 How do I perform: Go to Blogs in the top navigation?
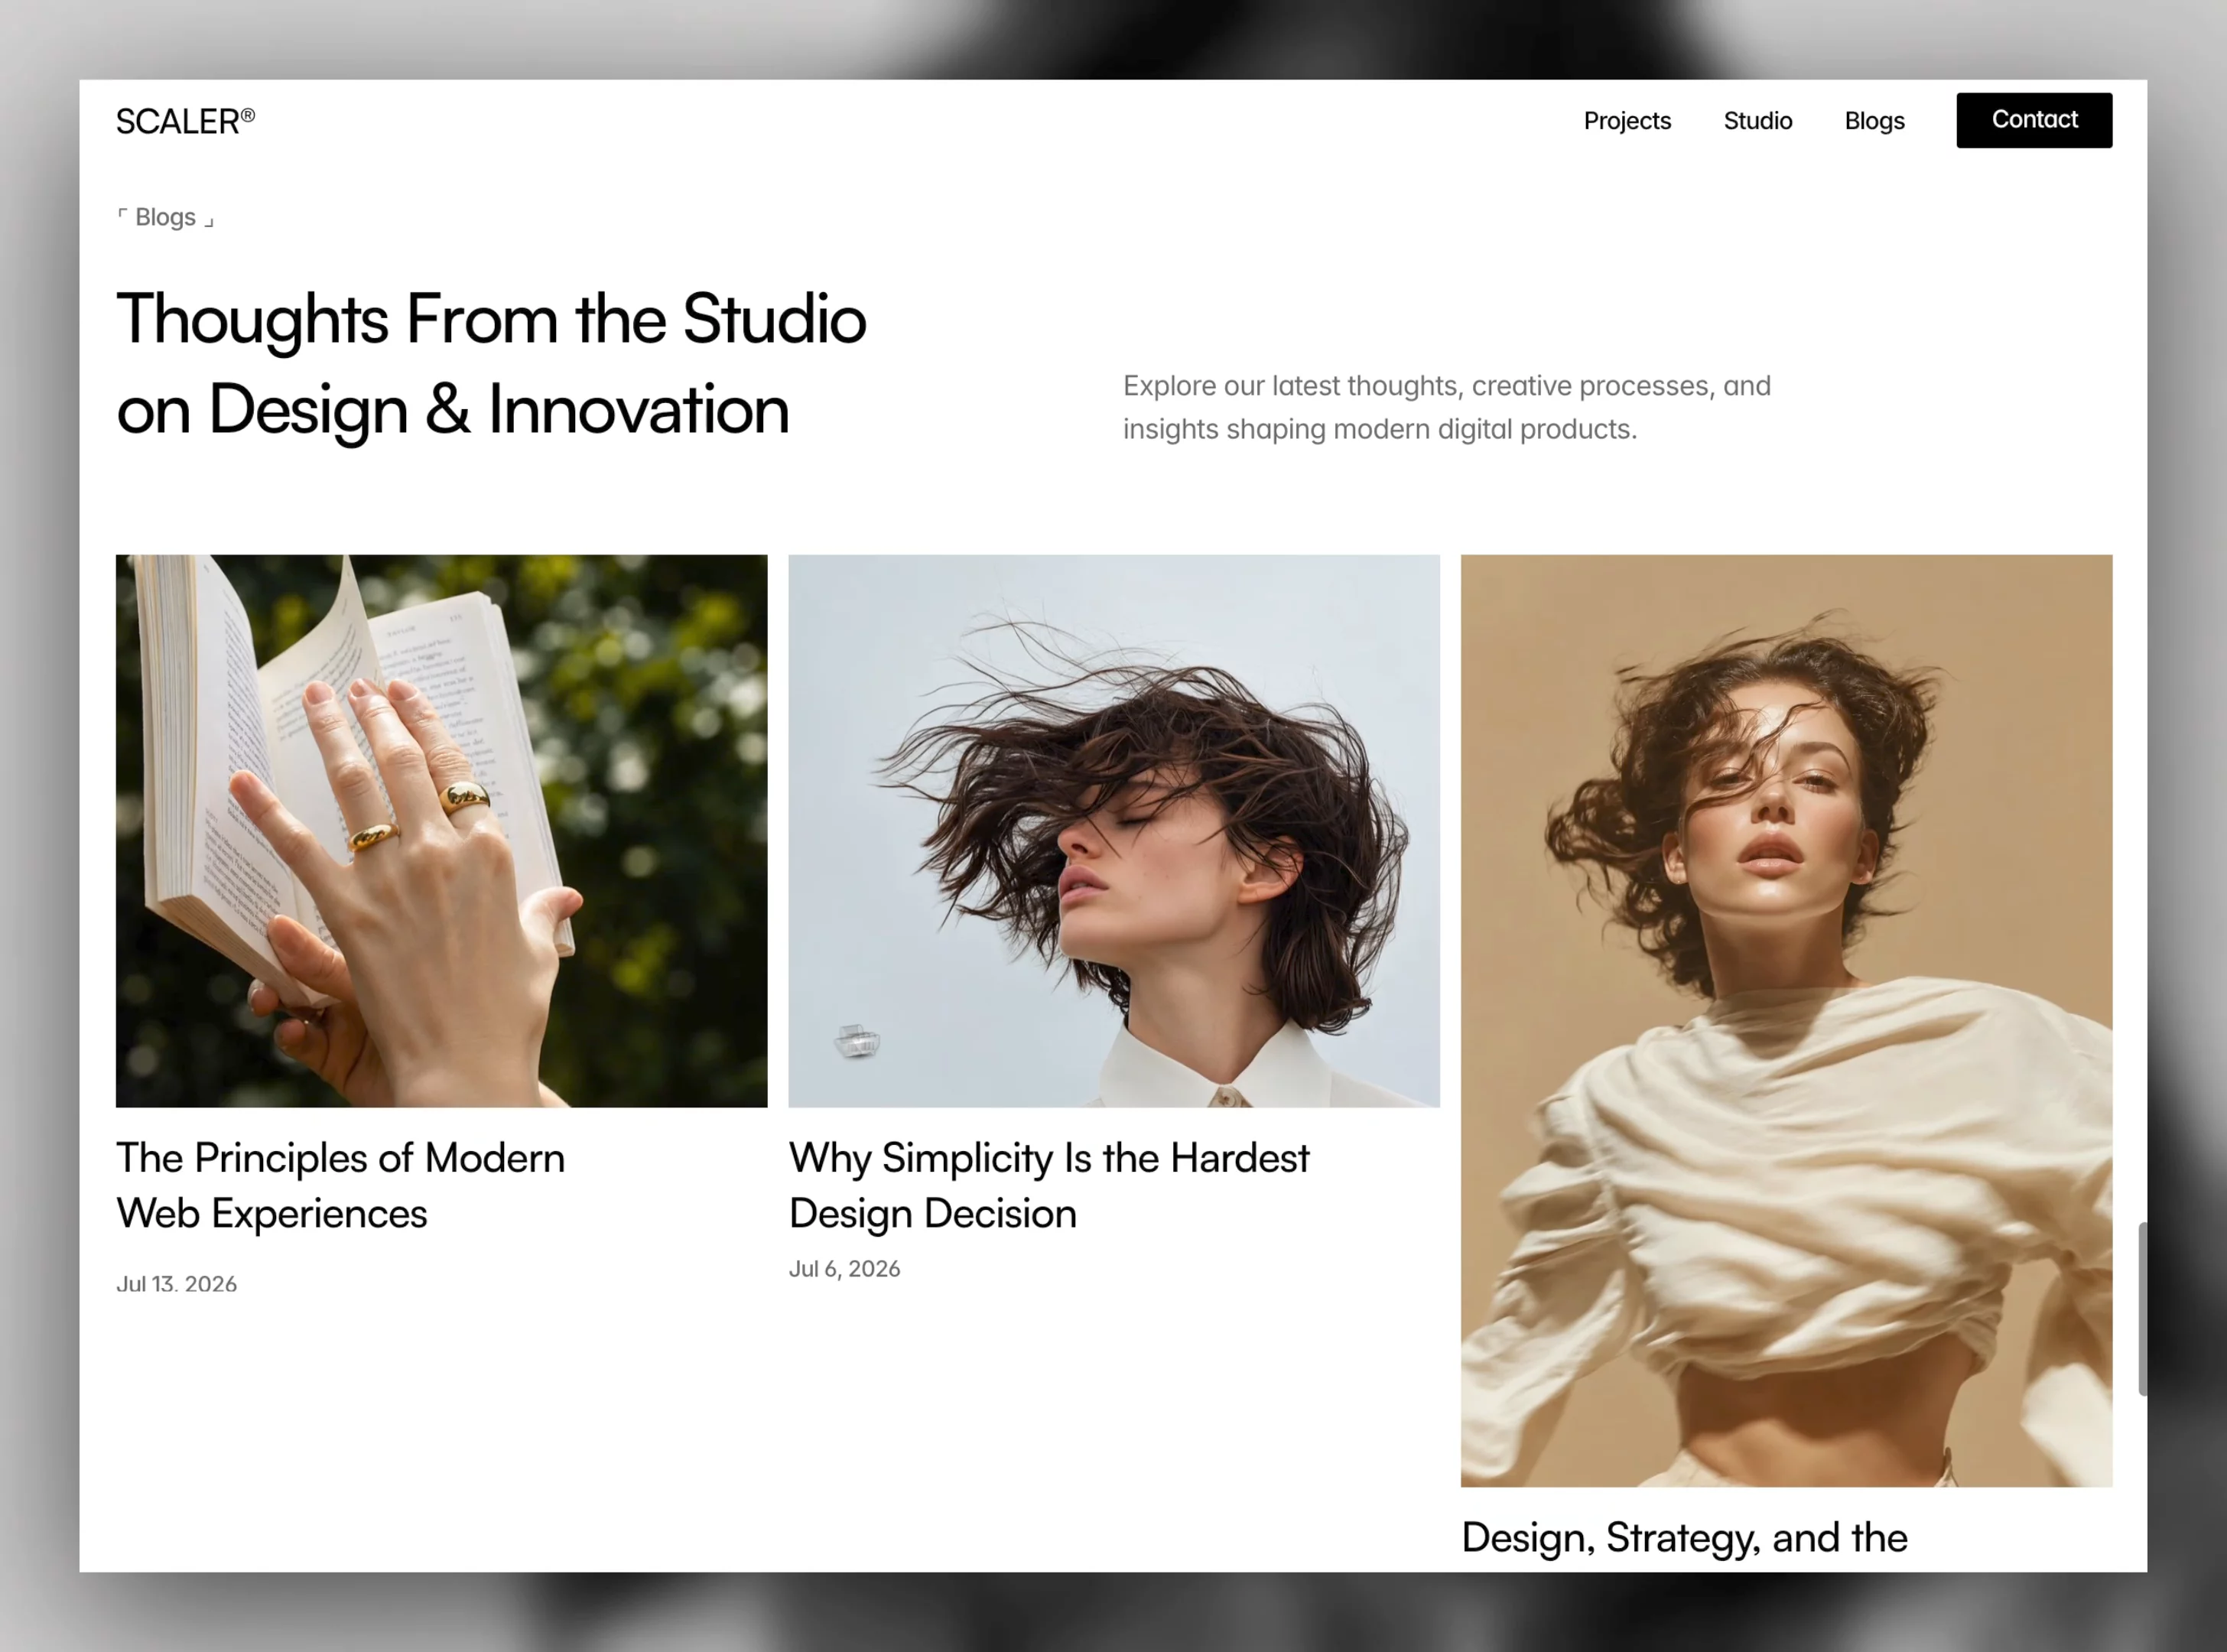1874,121
